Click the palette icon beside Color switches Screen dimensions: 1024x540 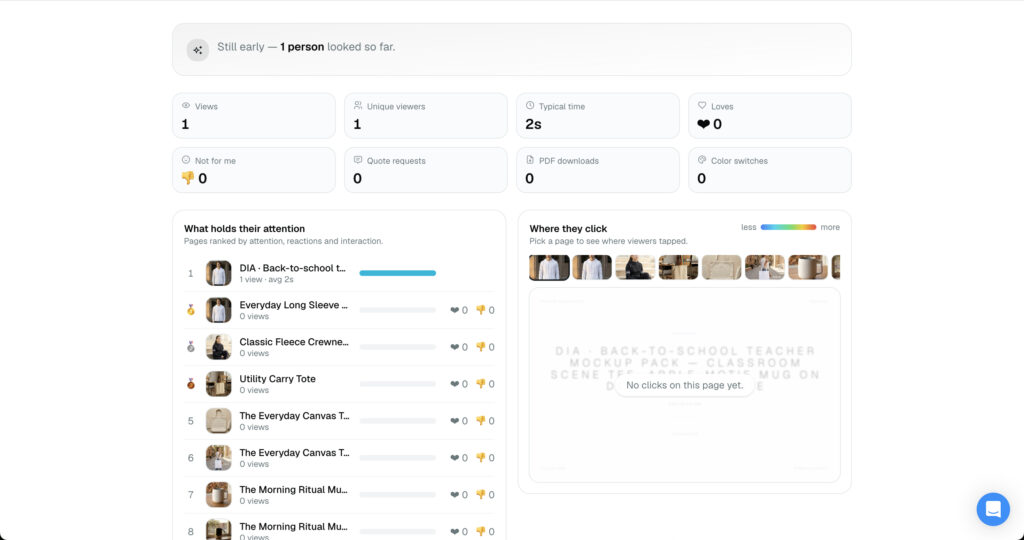click(x=702, y=160)
